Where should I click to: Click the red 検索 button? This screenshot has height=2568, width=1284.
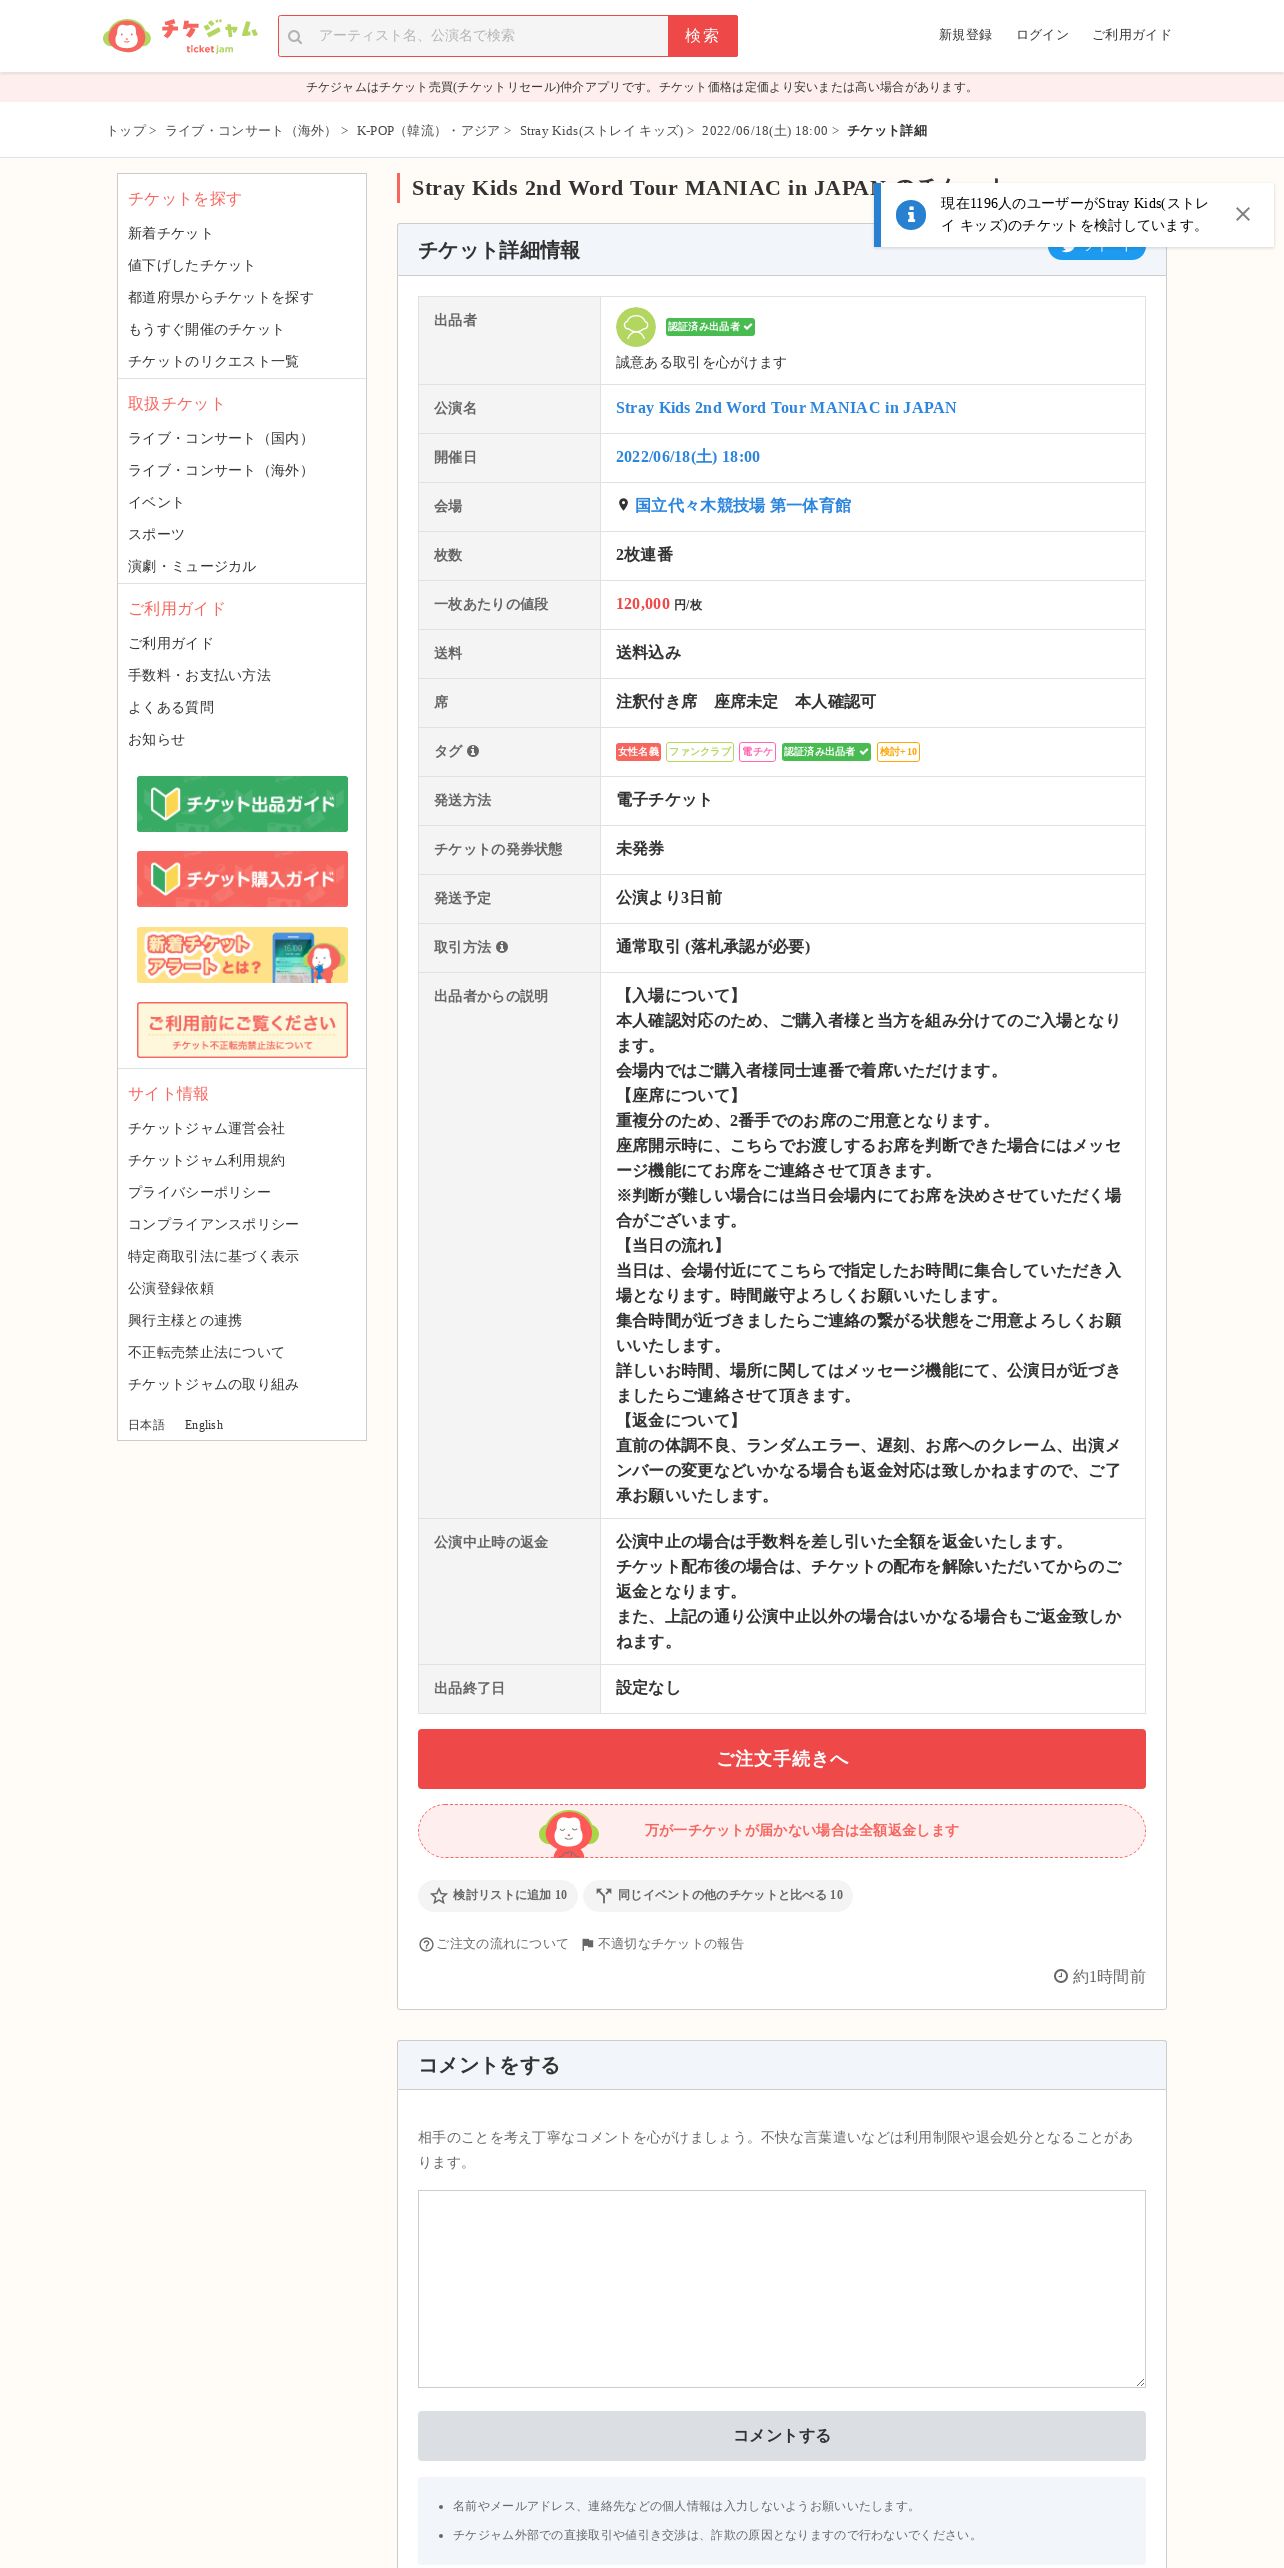click(x=702, y=36)
